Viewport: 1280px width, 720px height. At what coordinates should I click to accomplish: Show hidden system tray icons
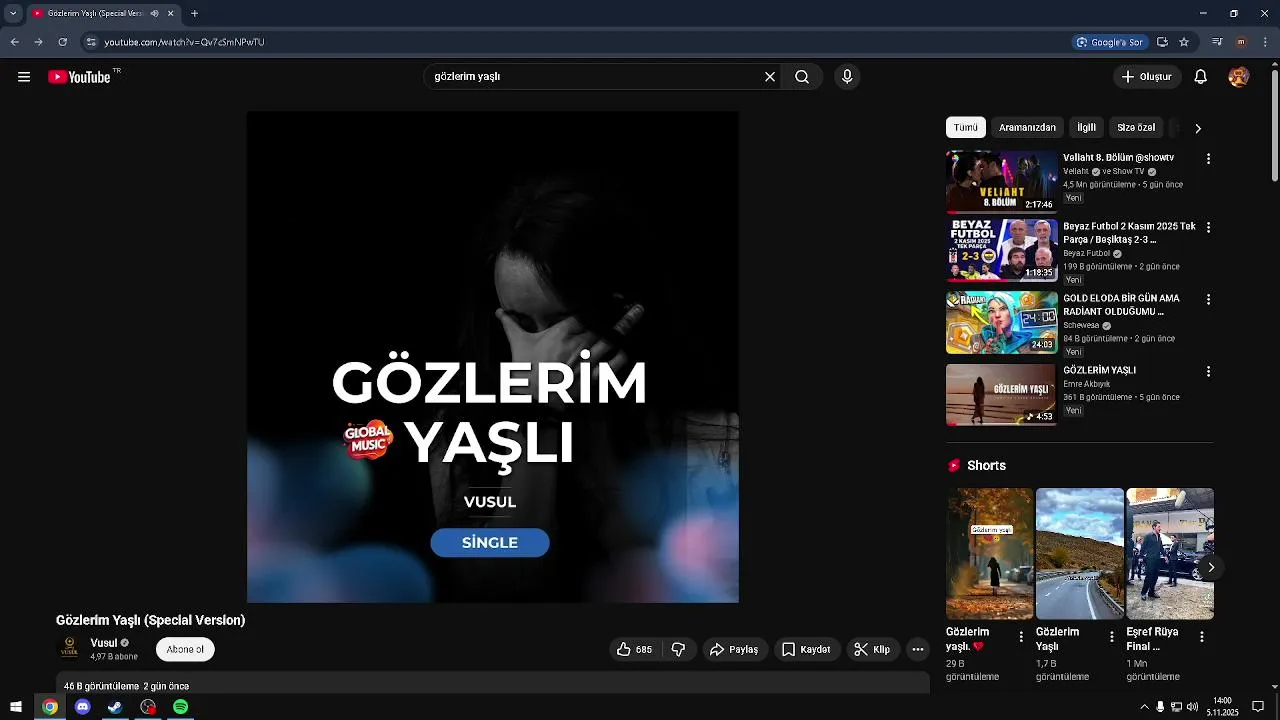pyautogui.click(x=1144, y=707)
